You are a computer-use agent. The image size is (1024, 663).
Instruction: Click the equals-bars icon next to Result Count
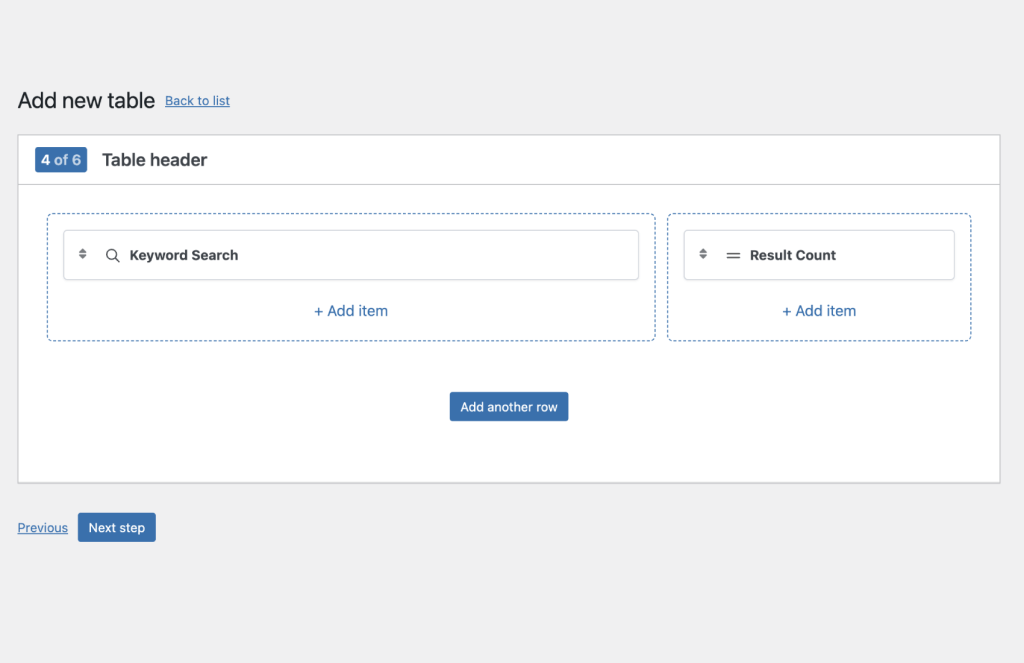(x=733, y=256)
